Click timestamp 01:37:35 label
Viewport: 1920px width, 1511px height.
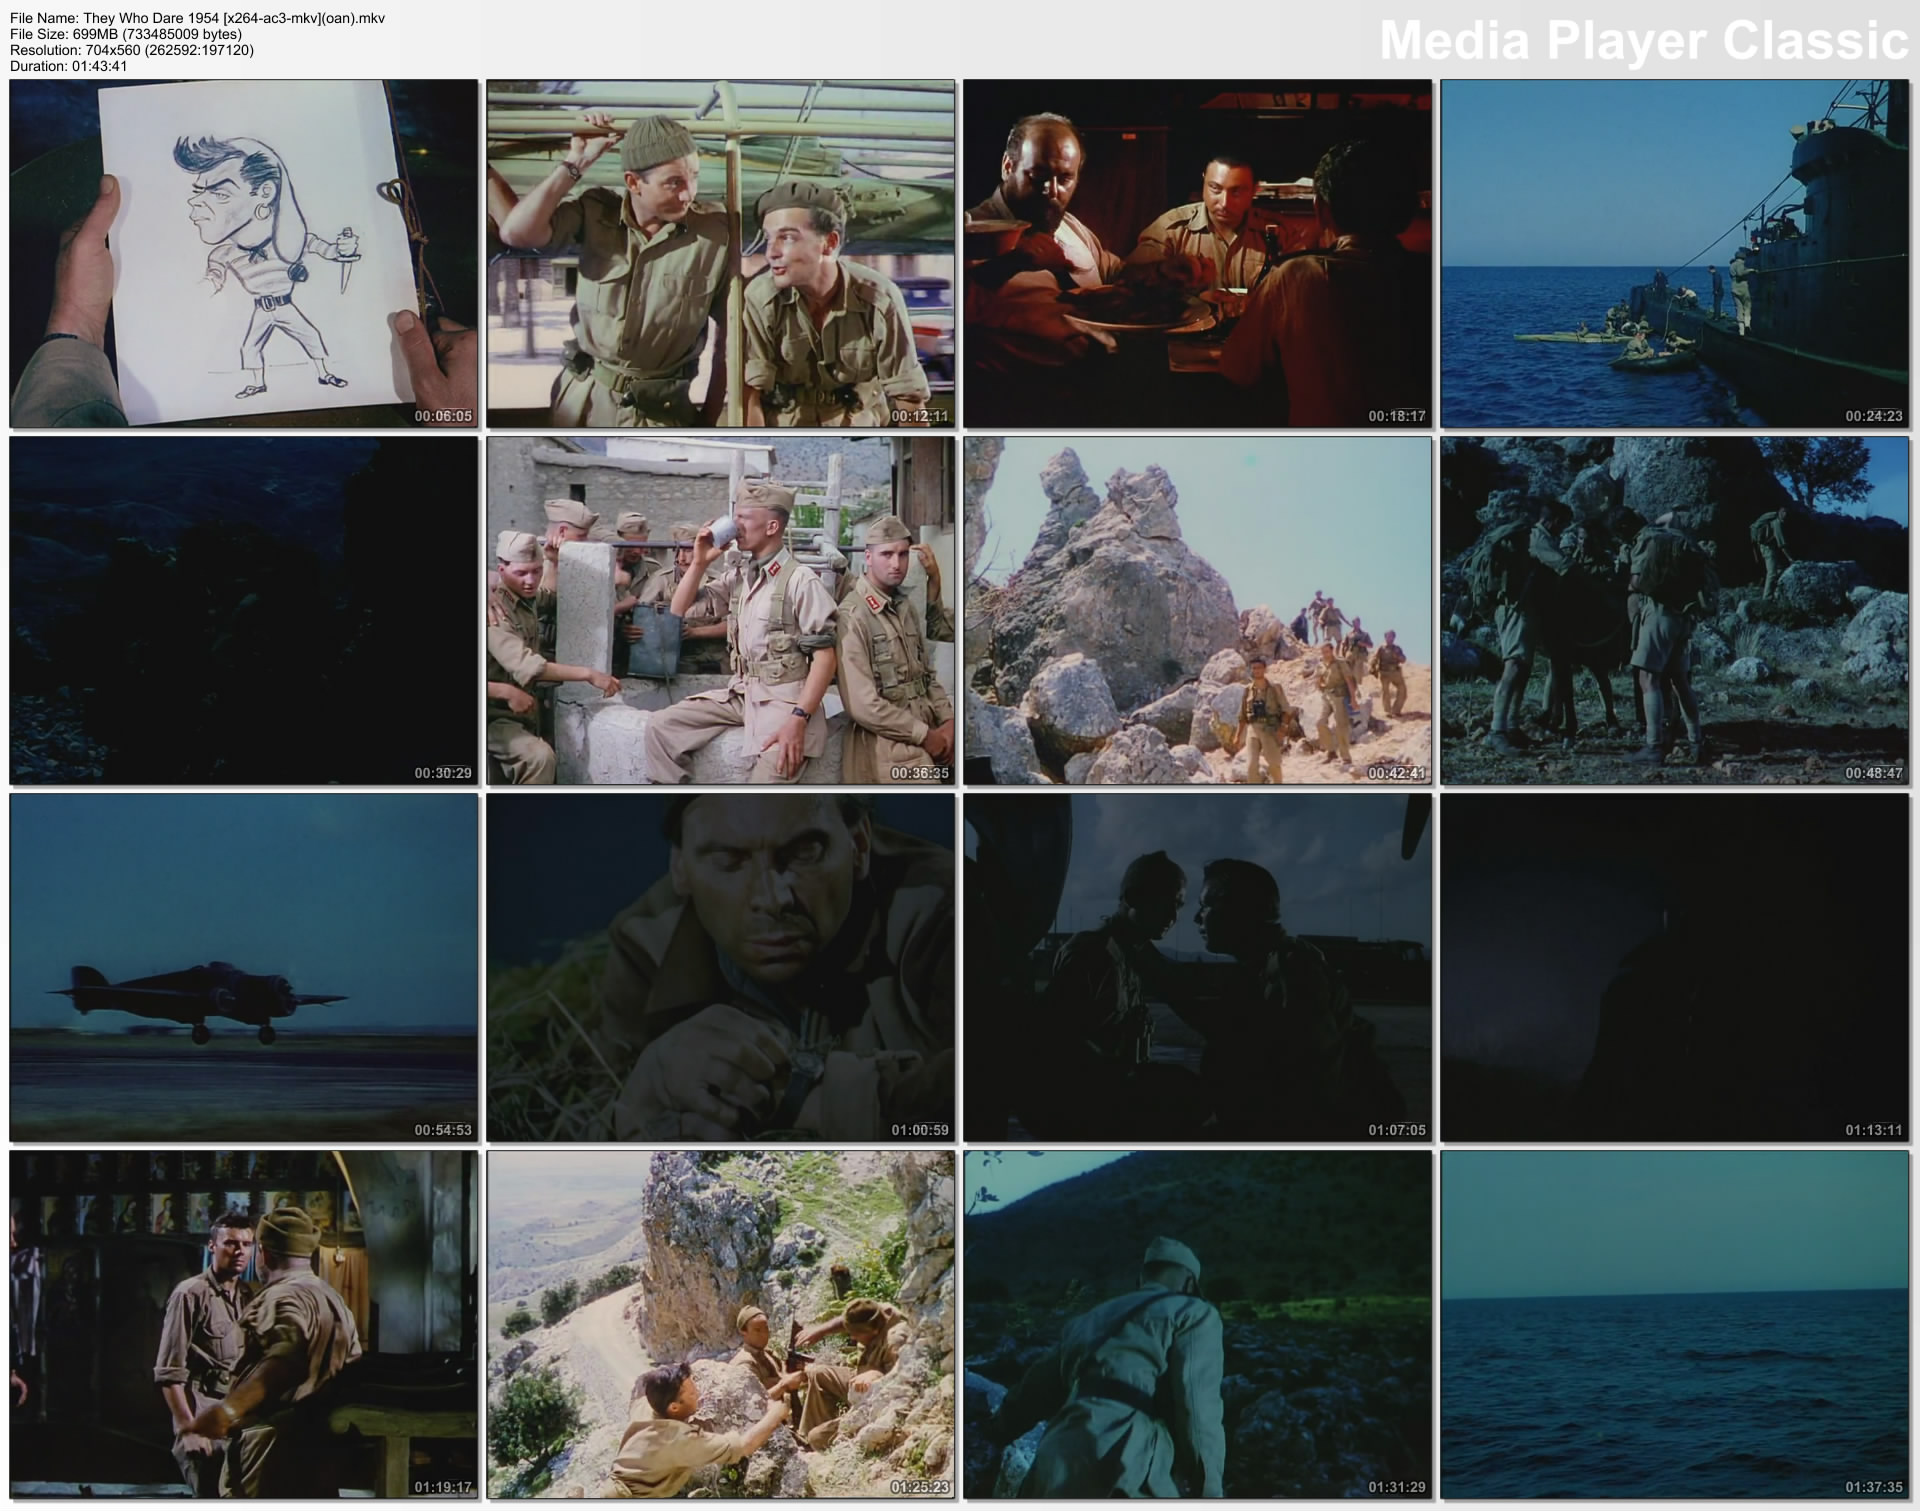(1874, 1487)
